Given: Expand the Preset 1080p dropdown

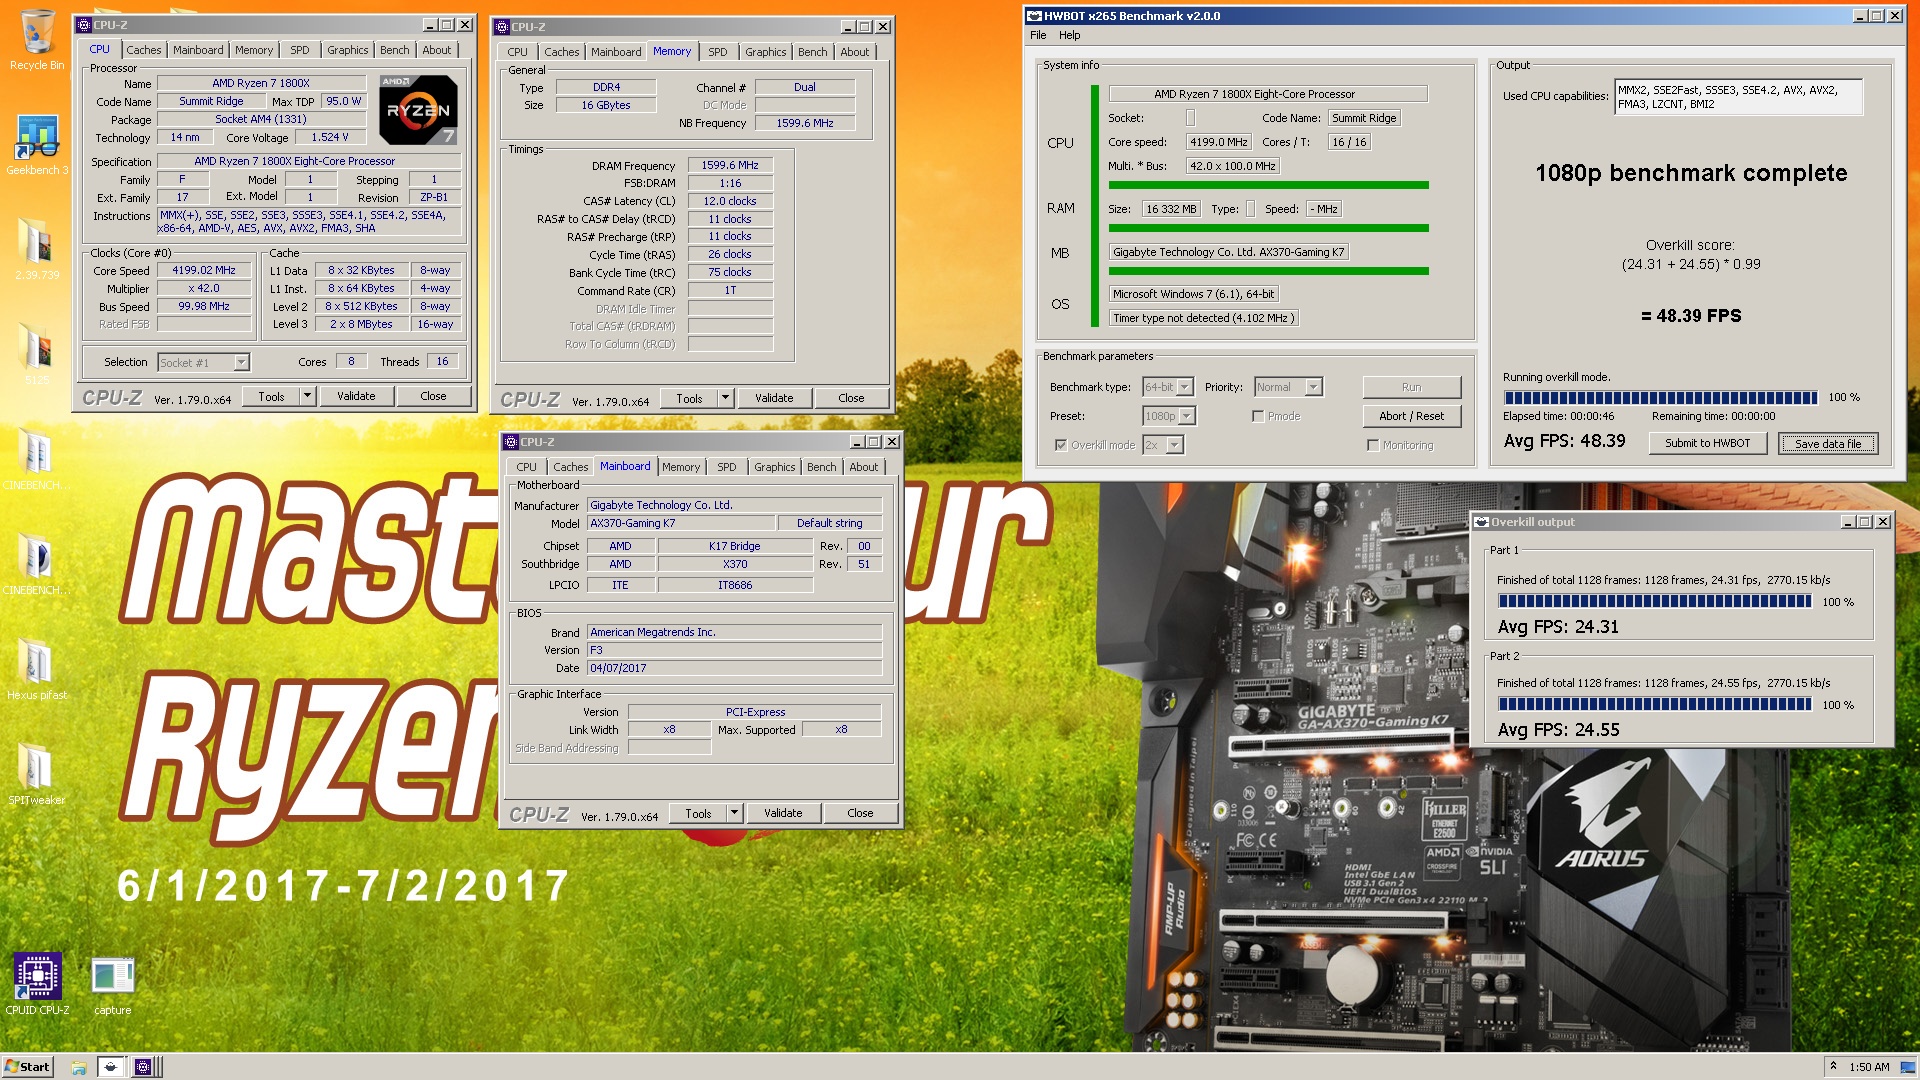Looking at the screenshot, I should pos(1187,416).
